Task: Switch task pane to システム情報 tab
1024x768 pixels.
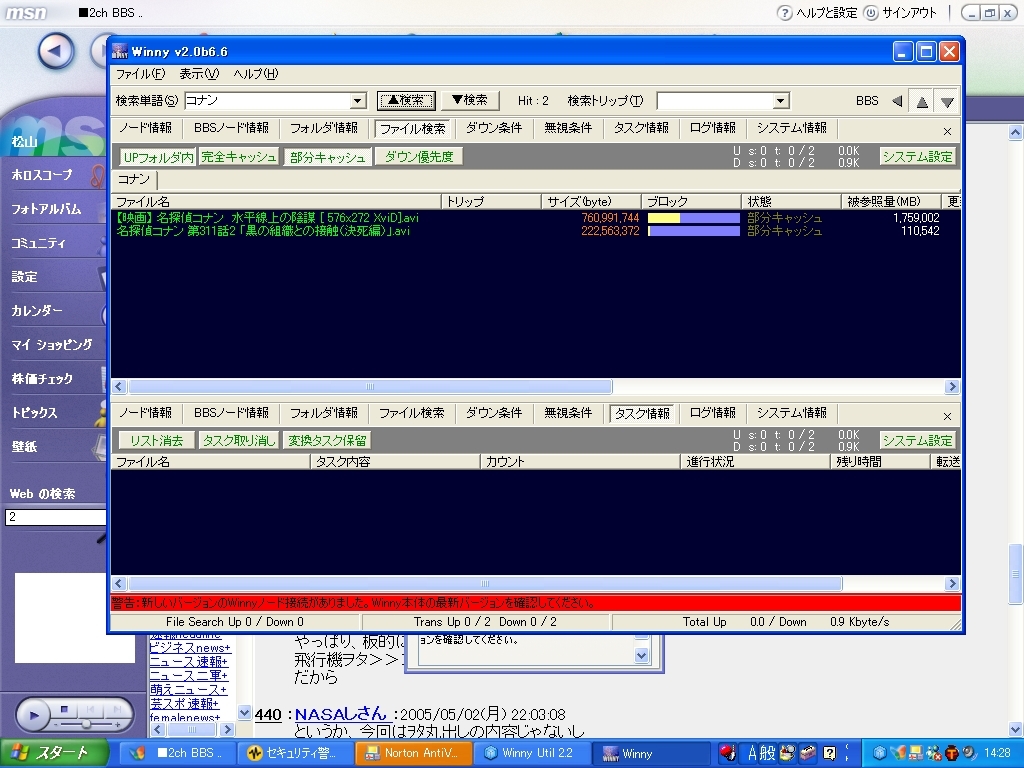Action: [792, 413]
